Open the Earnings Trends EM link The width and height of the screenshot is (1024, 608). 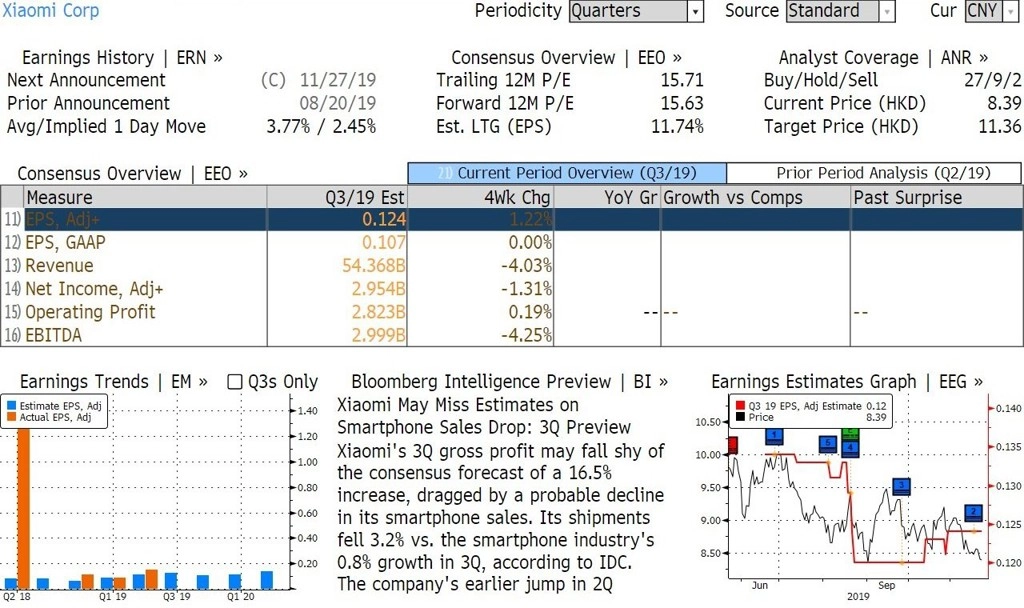[x=114, y=382]
